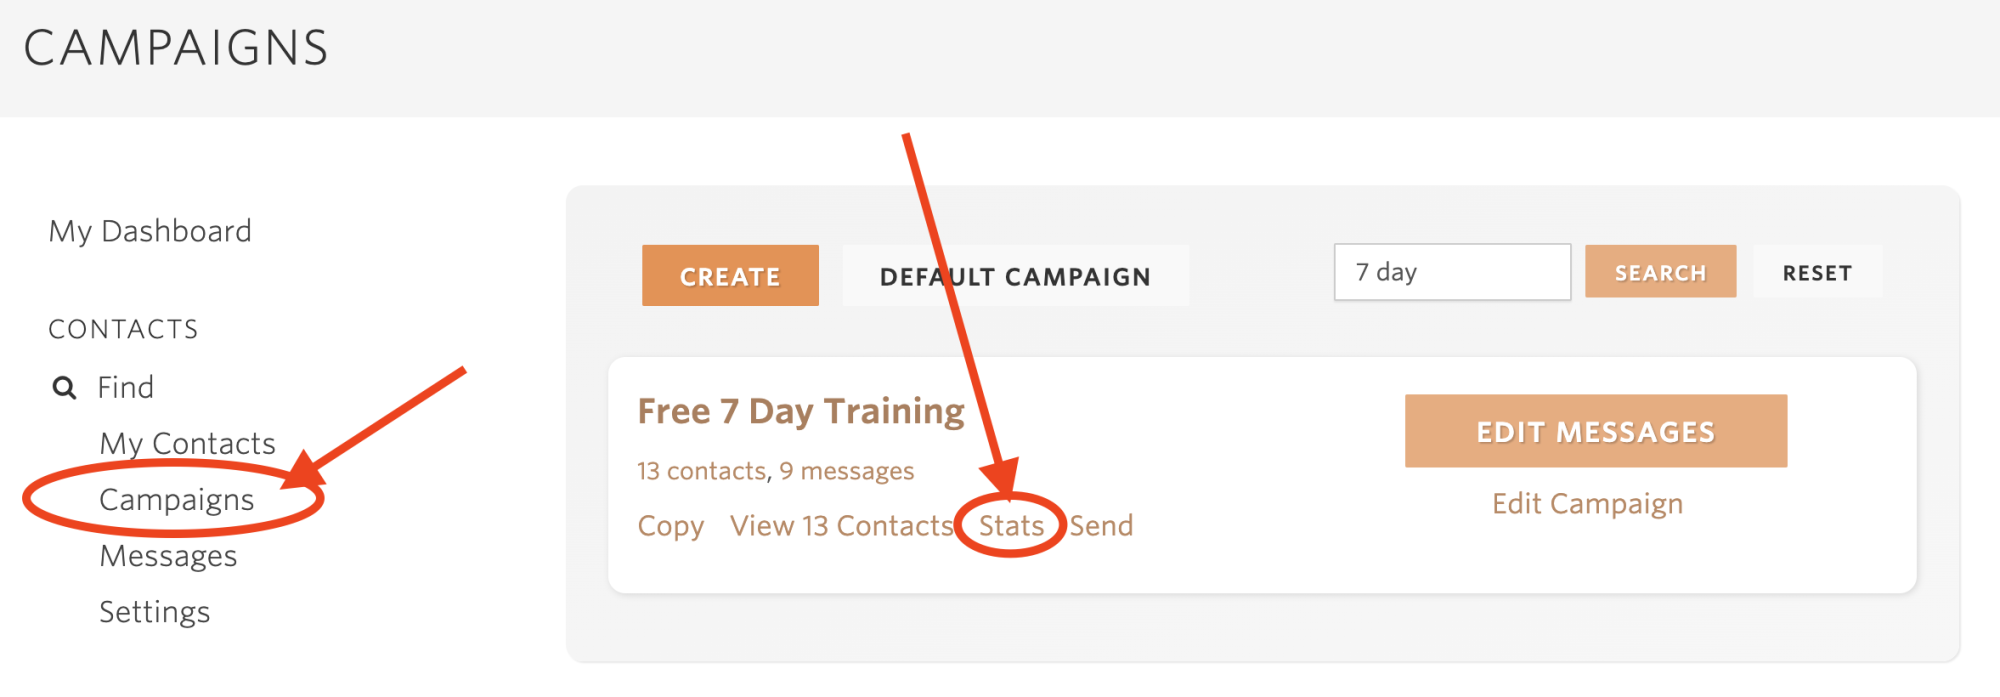Click the '9 messages' link

click(847, 470)
